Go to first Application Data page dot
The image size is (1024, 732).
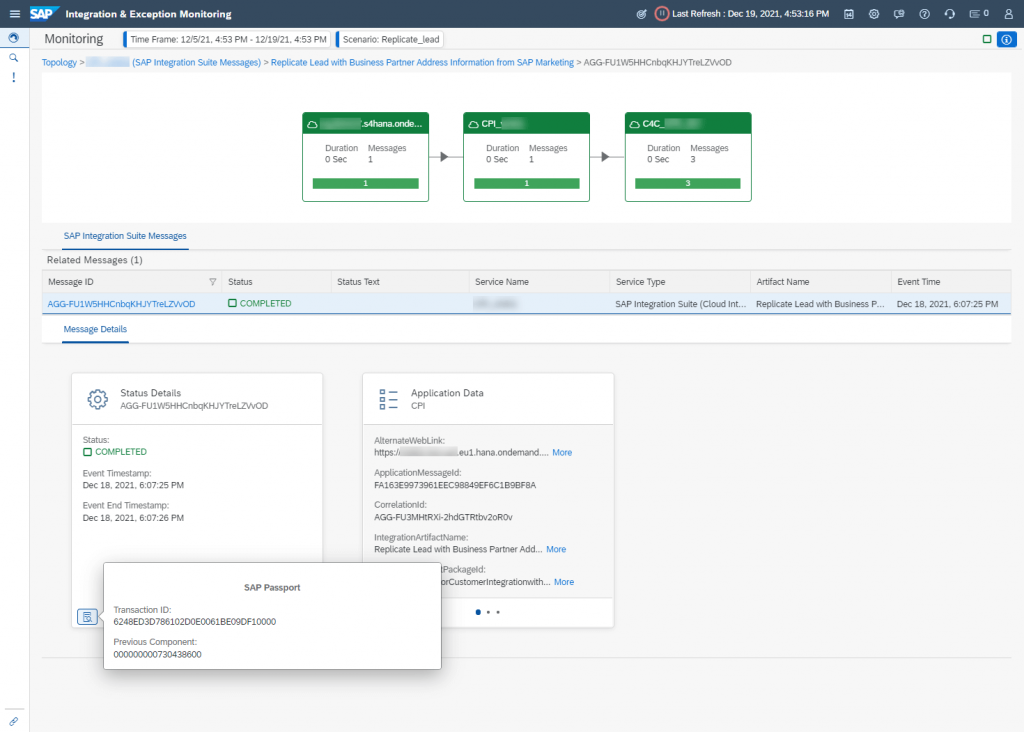click(x=478, y=613)
